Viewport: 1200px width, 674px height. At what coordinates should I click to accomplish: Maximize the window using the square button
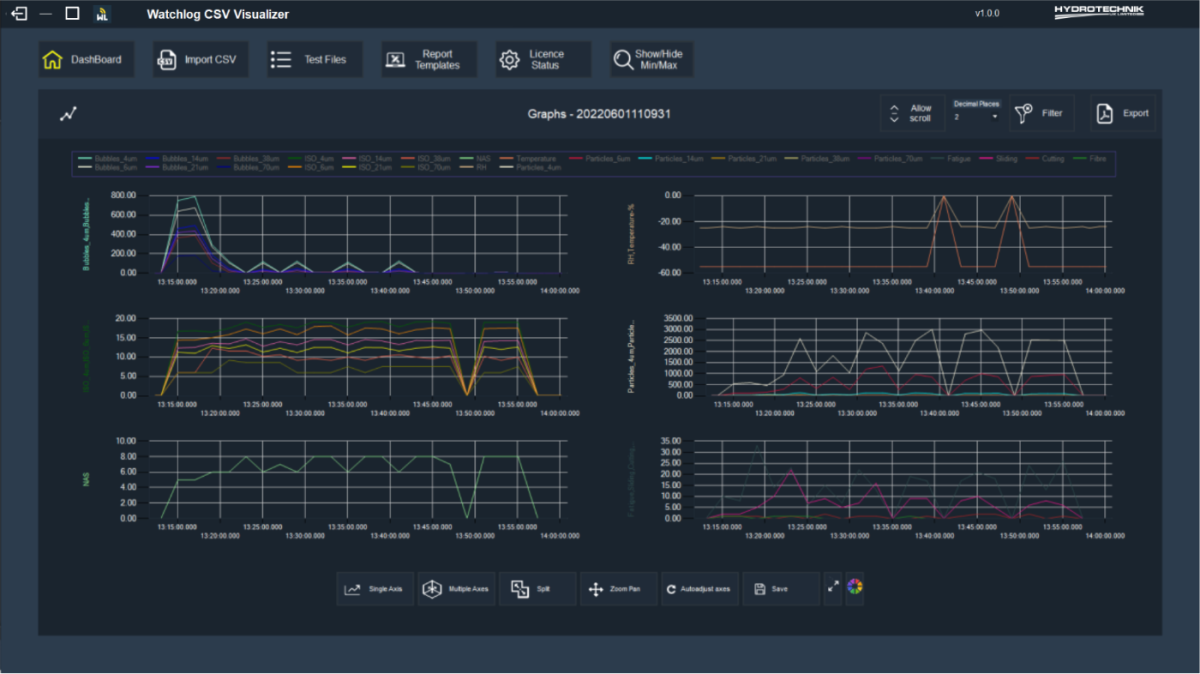(x=72, y=14)
